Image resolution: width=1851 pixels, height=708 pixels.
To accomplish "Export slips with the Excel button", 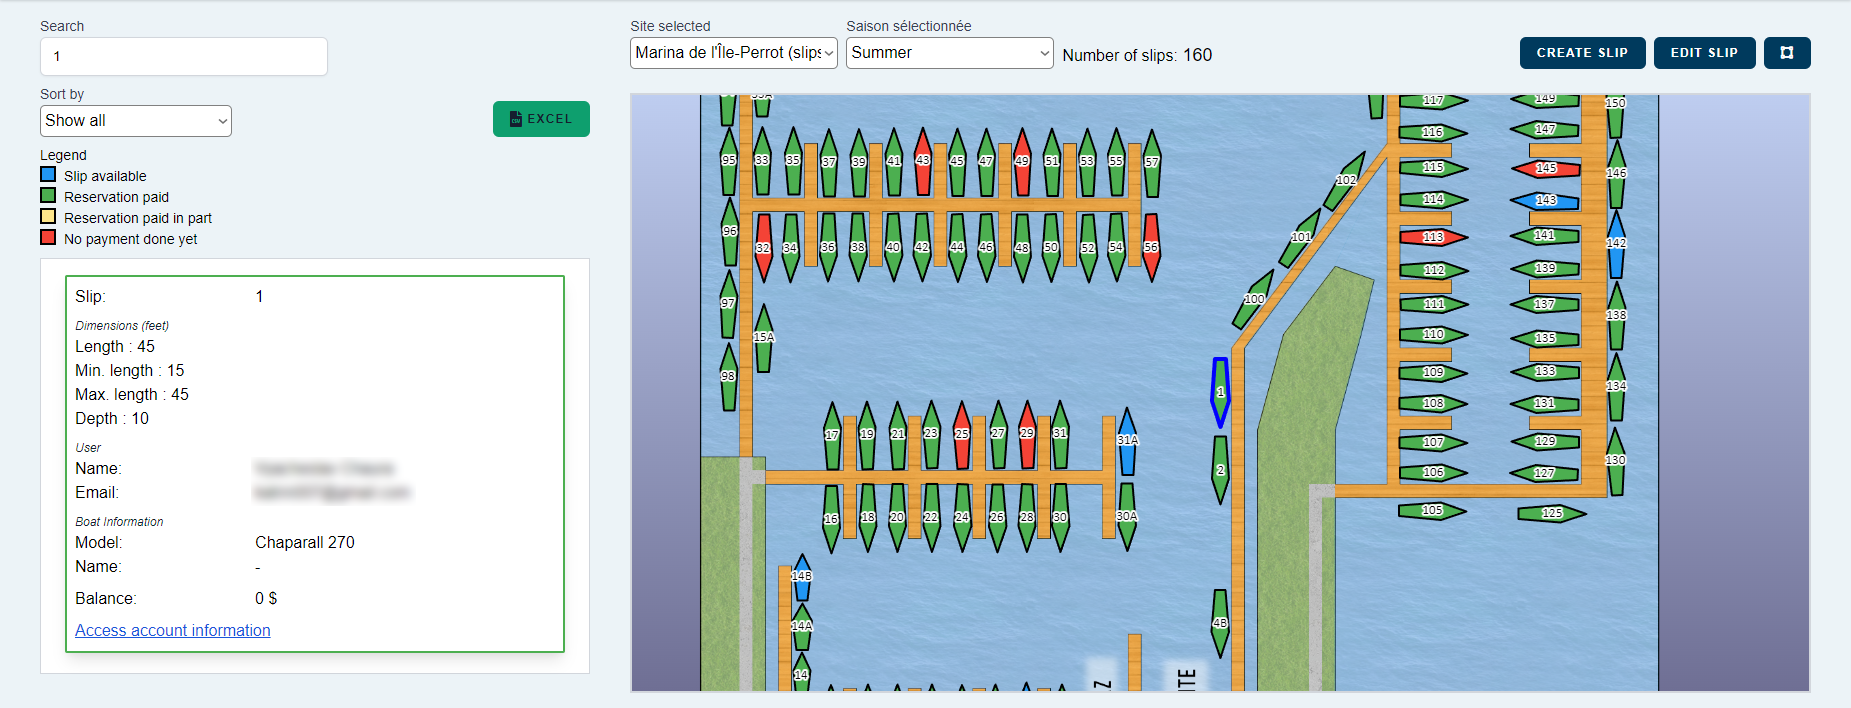I will (541, 119).
